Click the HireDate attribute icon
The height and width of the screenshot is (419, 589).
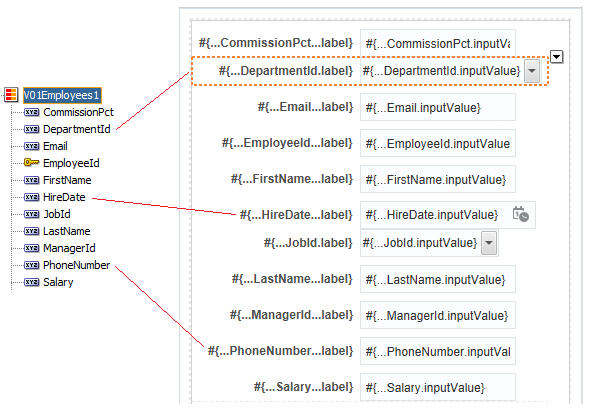32,197
